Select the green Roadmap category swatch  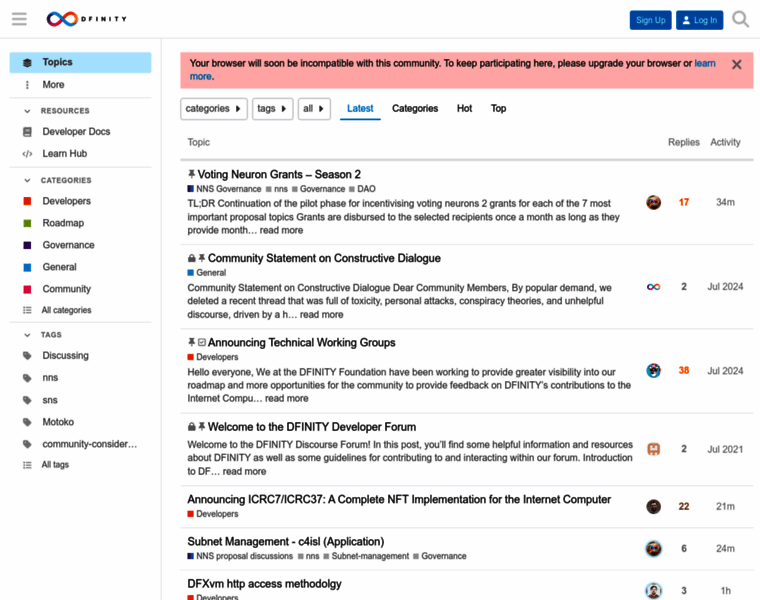pyautogui.click(x=27, y=223)
